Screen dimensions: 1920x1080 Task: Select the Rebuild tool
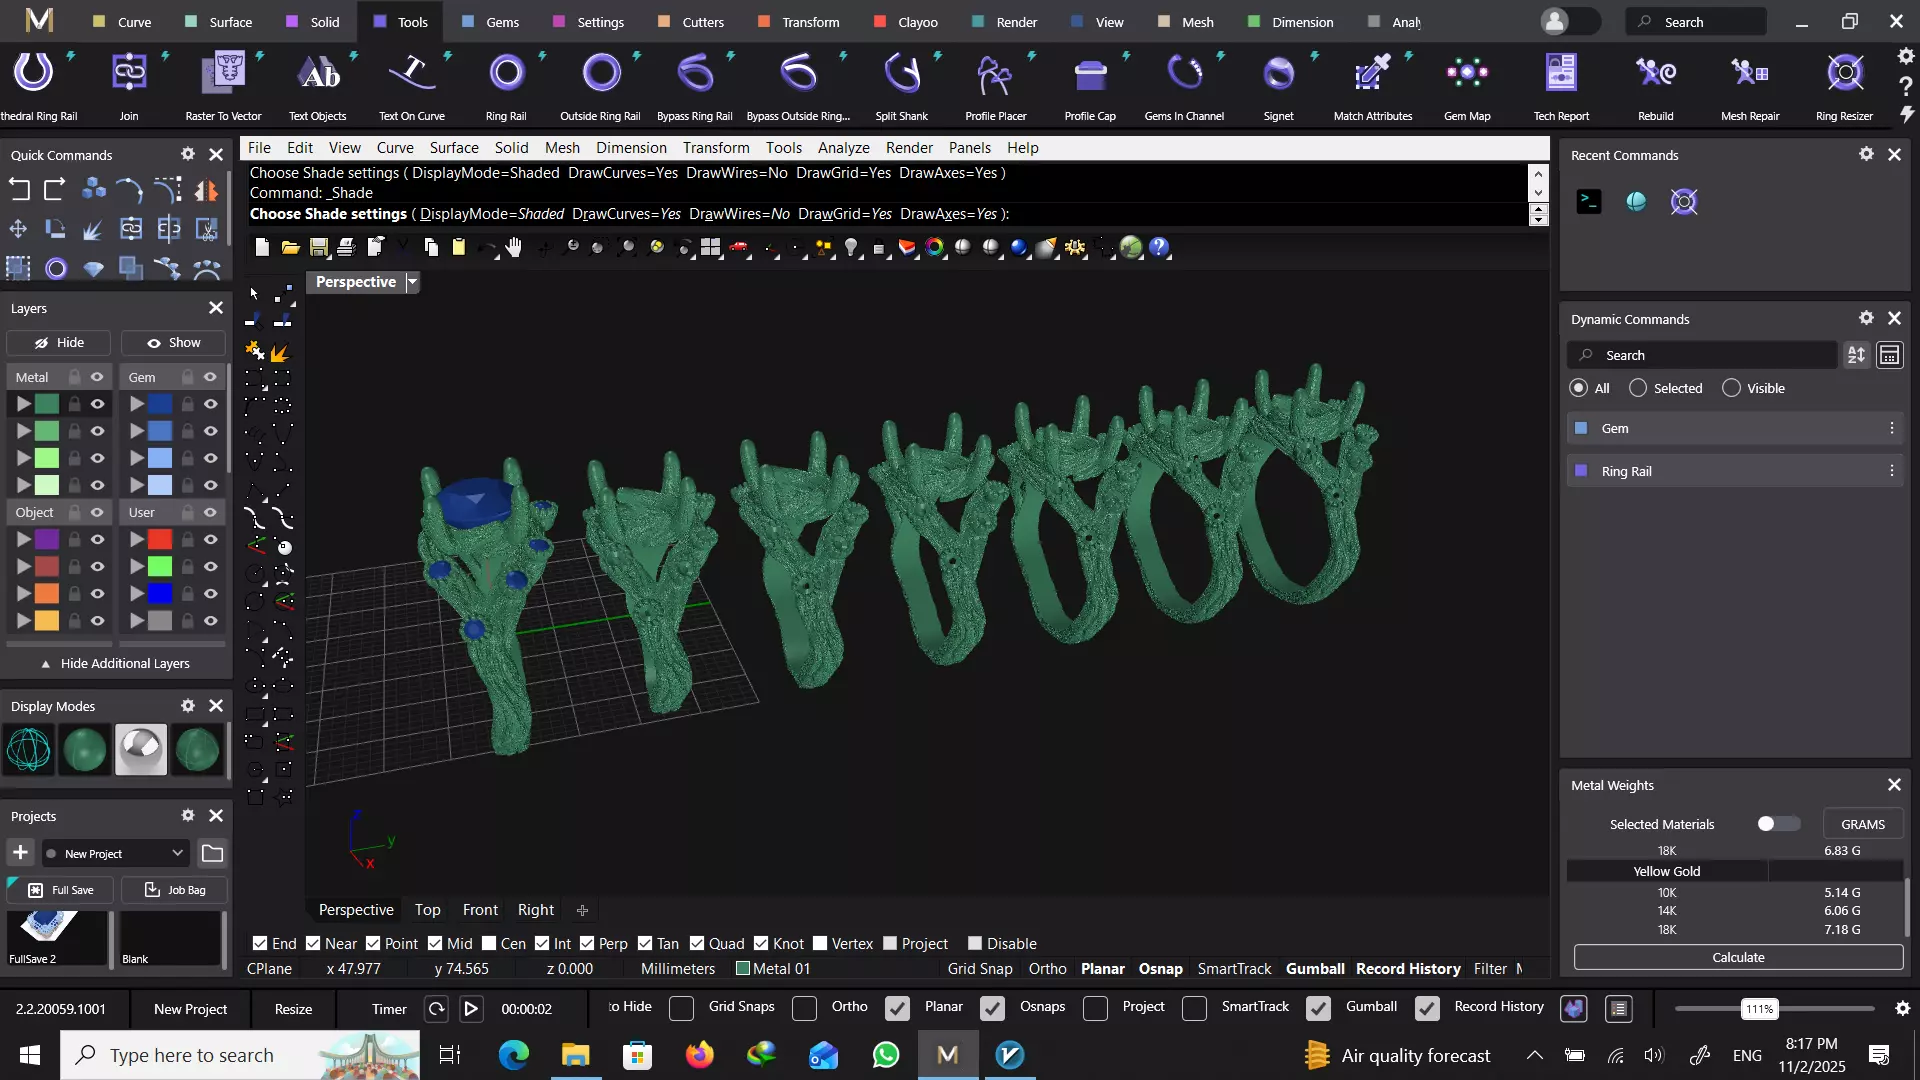tap(1656, 85)
